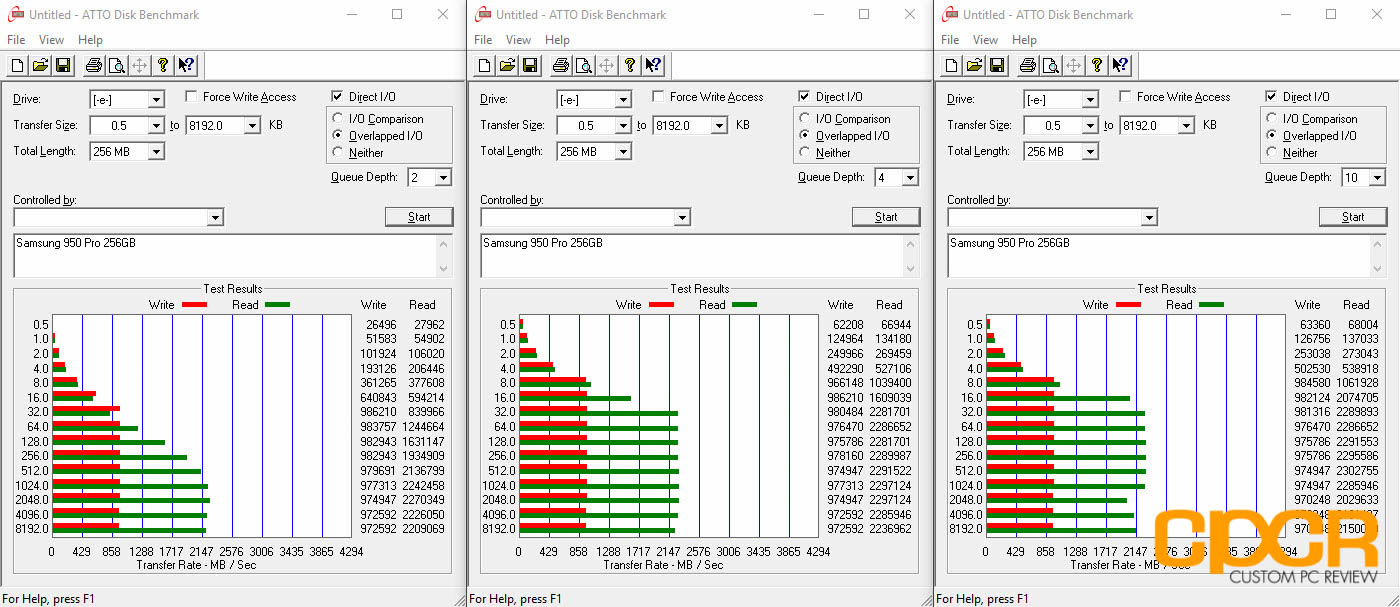
Task: Click yellow question mark Help icon, Queue Depth 4 window
Action: [630, 66]
